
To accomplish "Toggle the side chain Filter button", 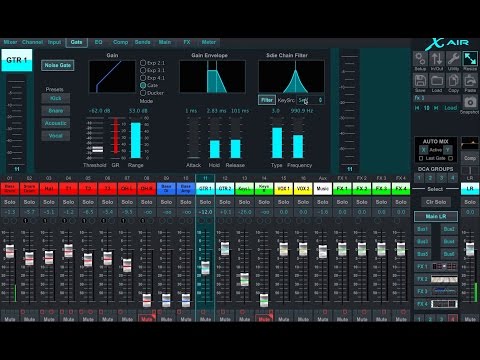I will pyautogui.click(x=267, y=100).
